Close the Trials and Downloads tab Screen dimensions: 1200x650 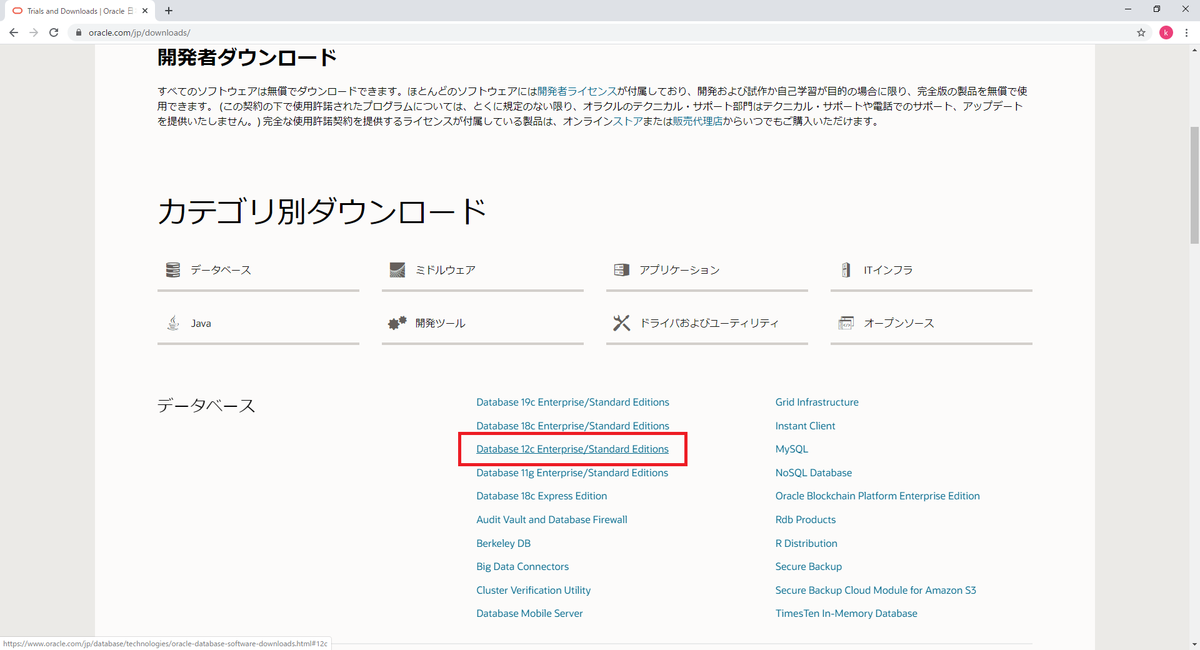coord(144,10)
